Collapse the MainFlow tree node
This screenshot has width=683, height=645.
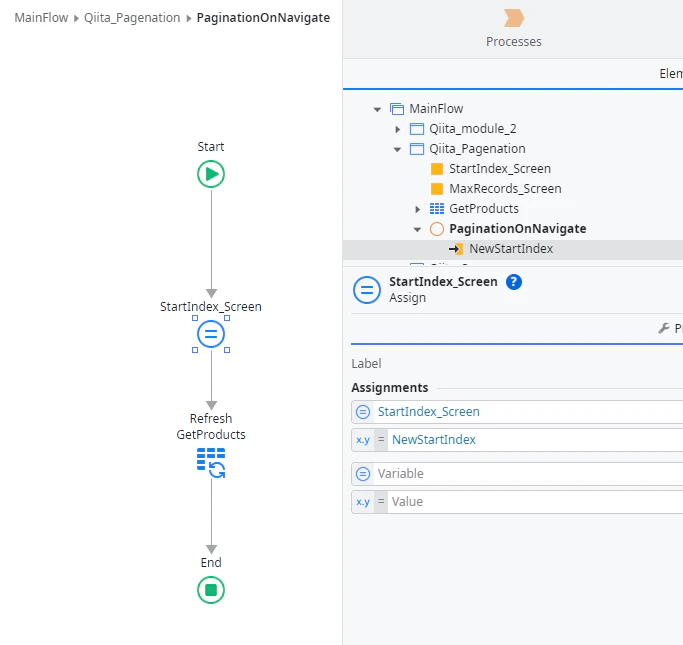coord(377,109)
